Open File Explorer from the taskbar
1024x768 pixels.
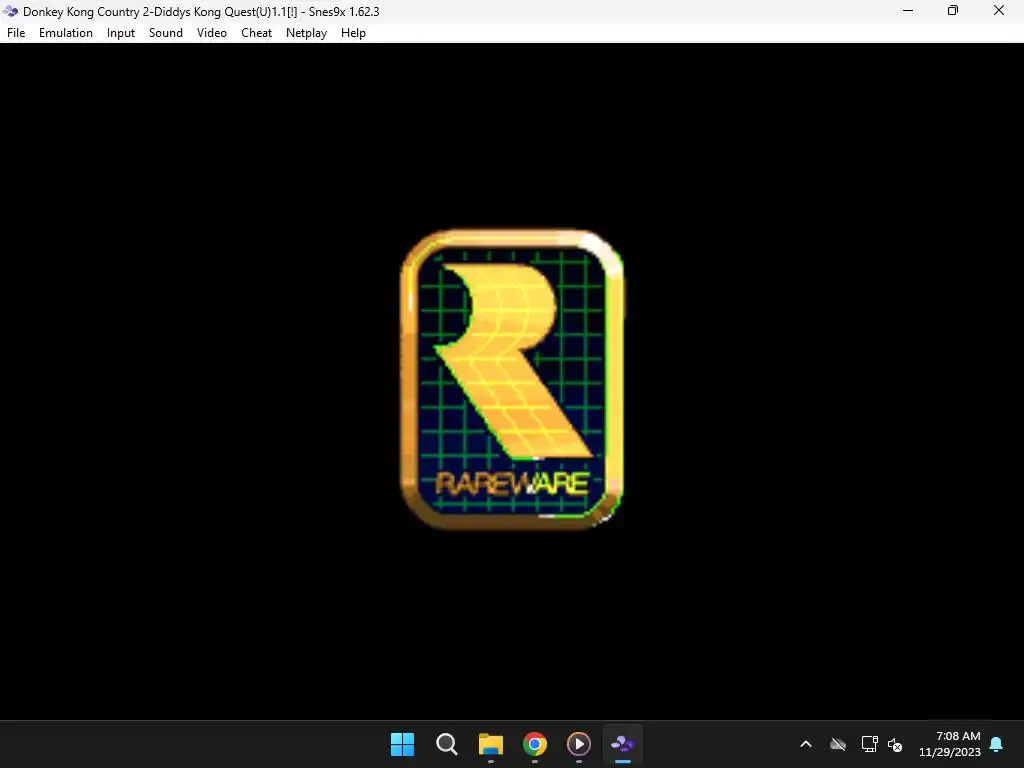(x=490, y=744)
